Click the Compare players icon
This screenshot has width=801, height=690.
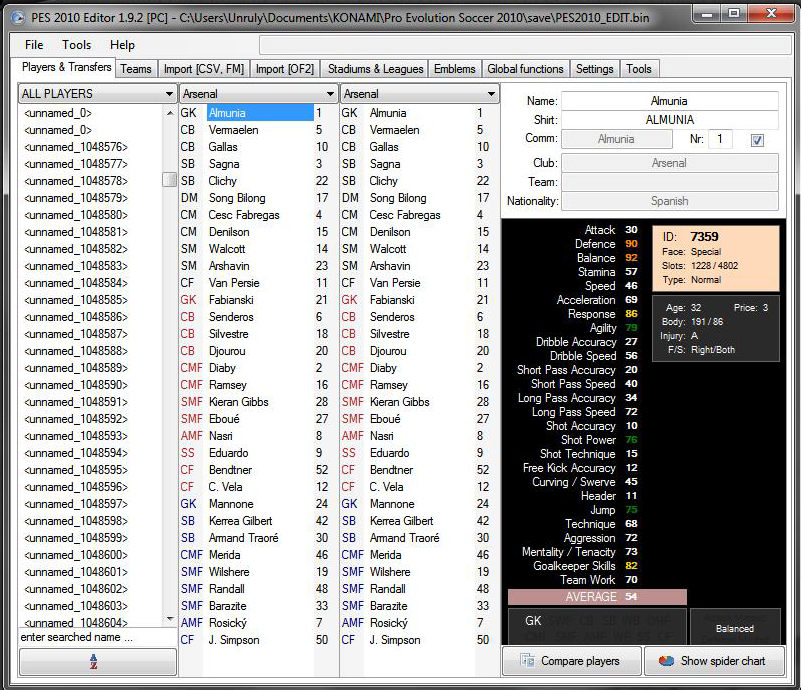tap(527, 660)
